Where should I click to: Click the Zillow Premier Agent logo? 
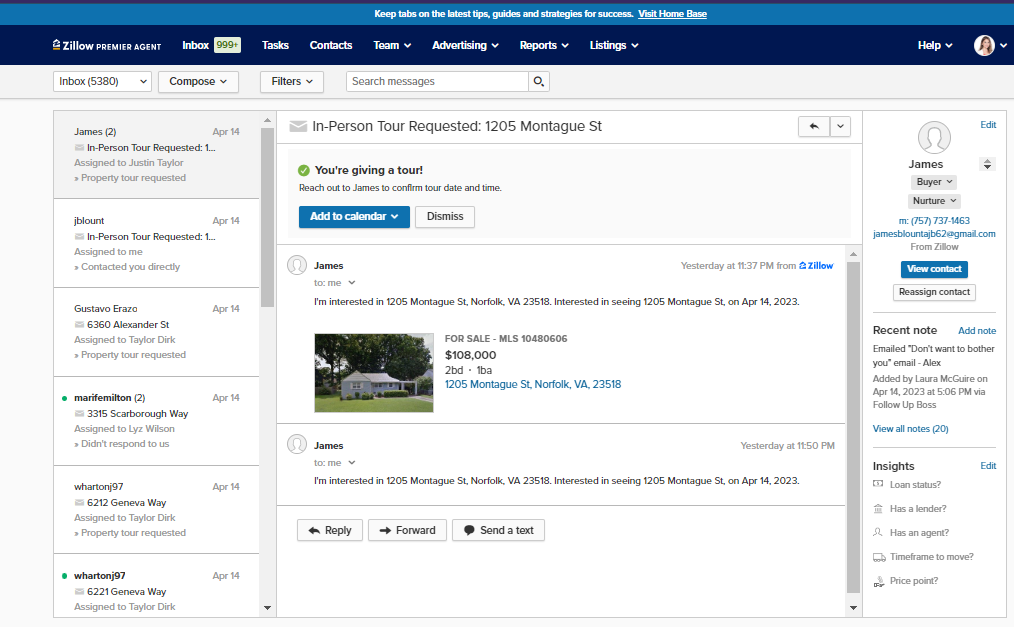(x=107, y=45)
